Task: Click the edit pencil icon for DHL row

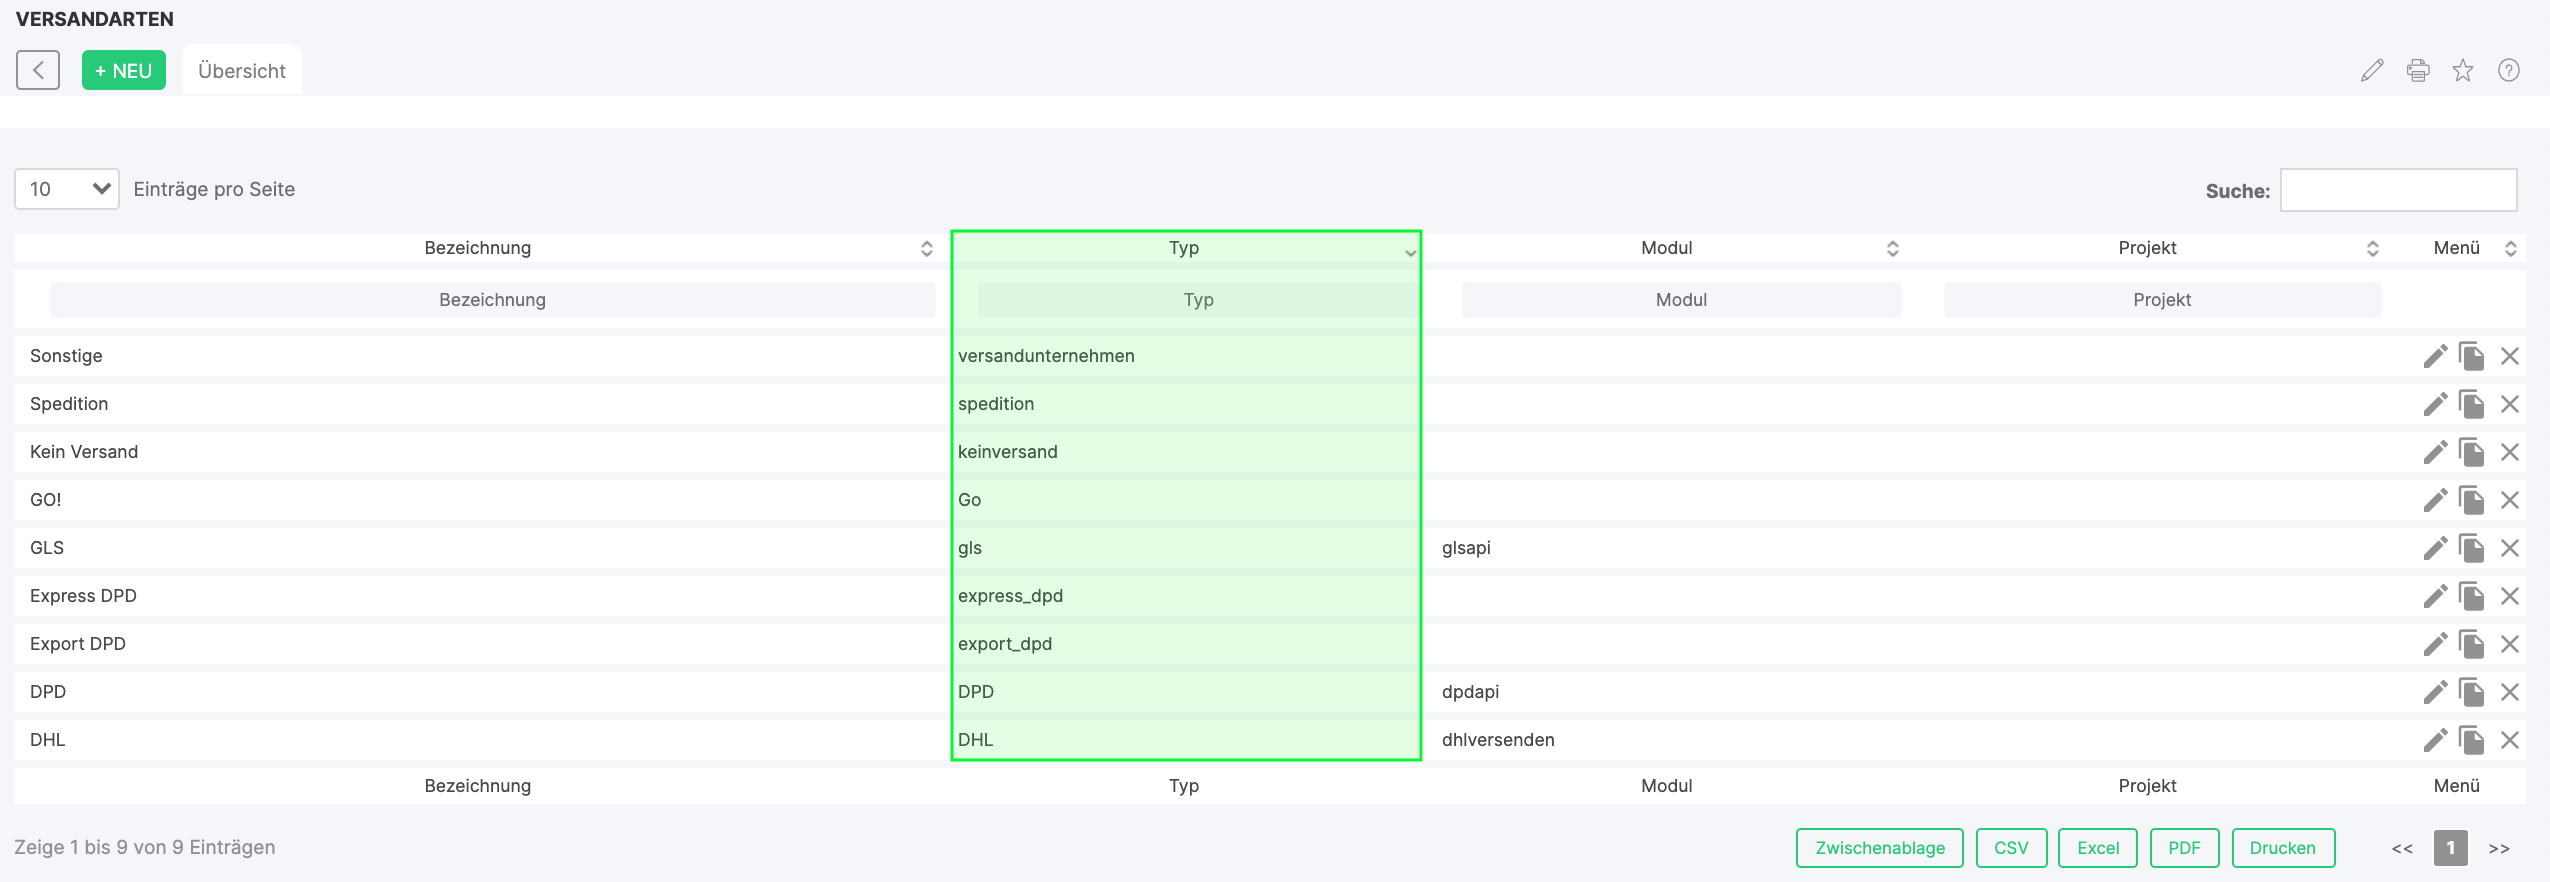Action: 2435,740
